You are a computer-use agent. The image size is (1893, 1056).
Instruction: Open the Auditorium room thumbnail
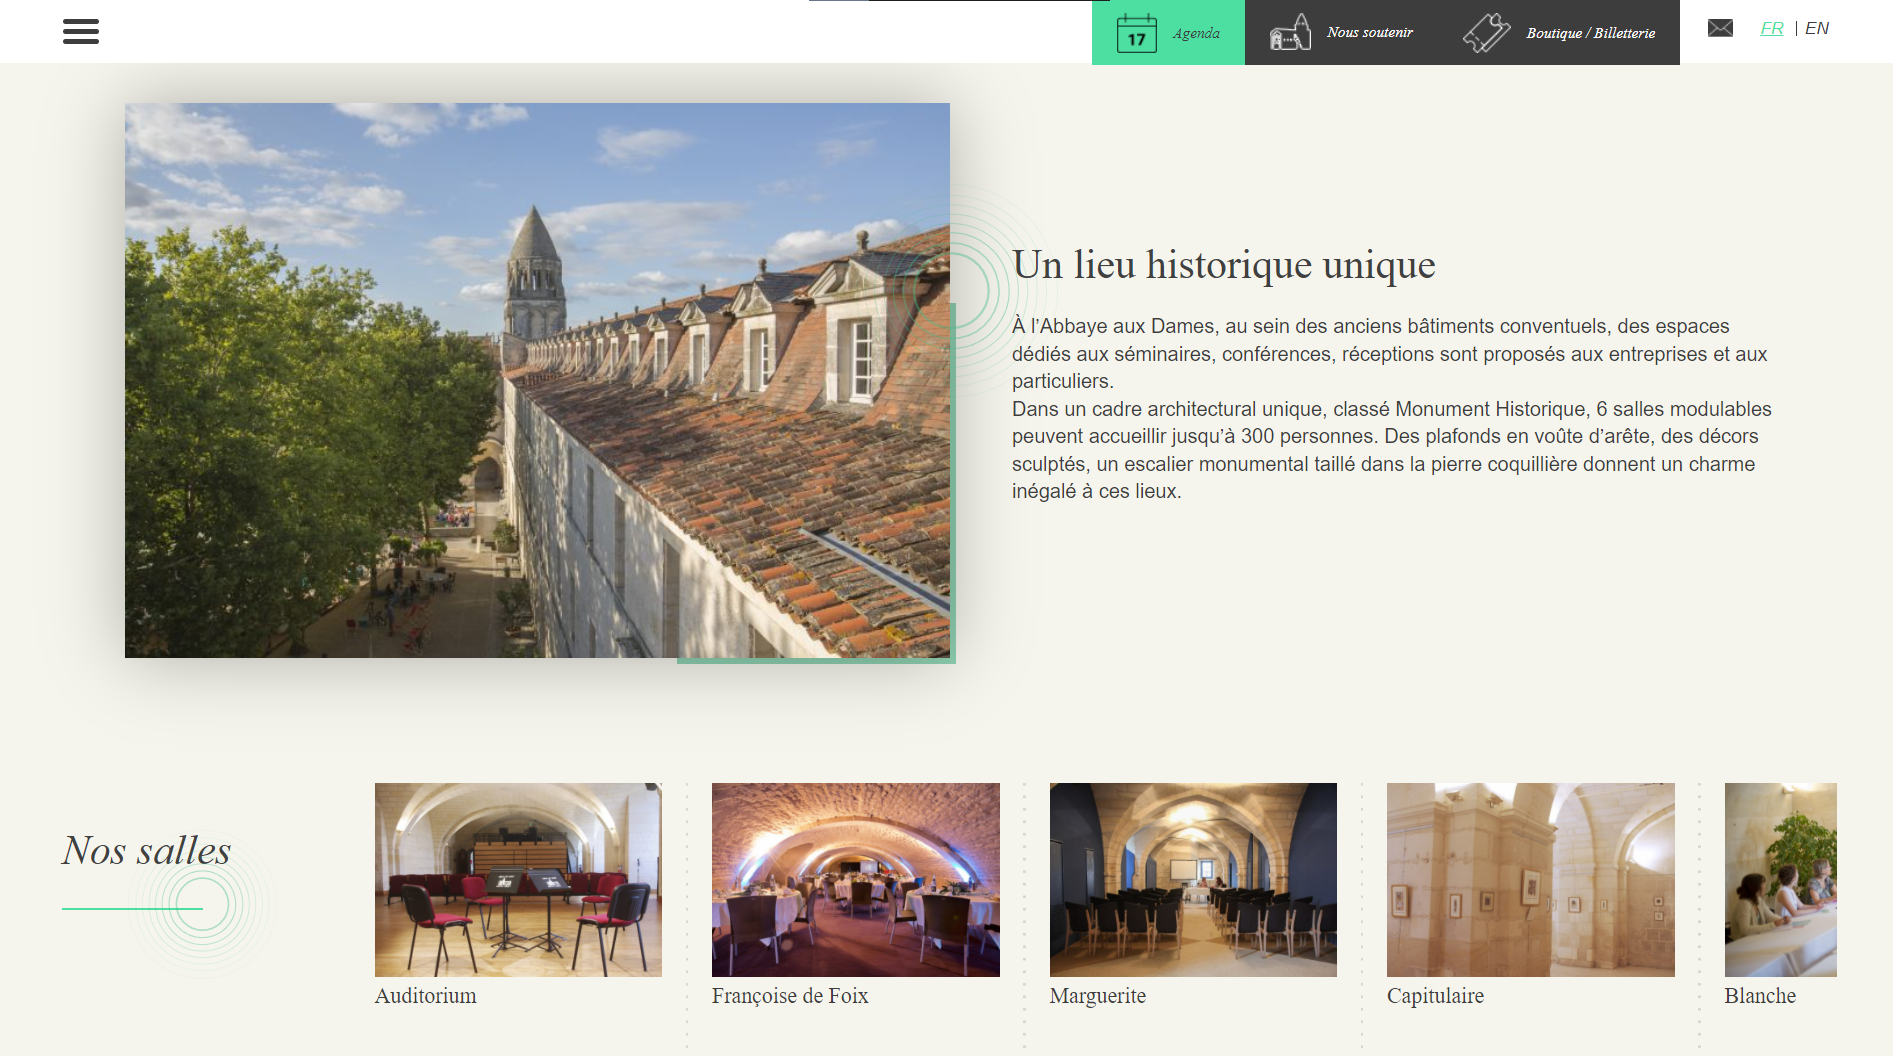tap(518, 880)
